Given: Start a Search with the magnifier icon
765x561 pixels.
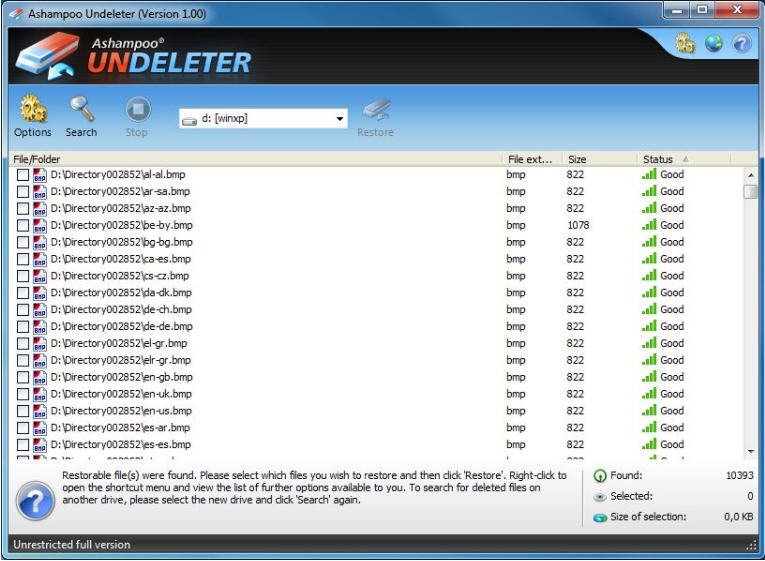Looking at the screenshot, I should point(81,108).
